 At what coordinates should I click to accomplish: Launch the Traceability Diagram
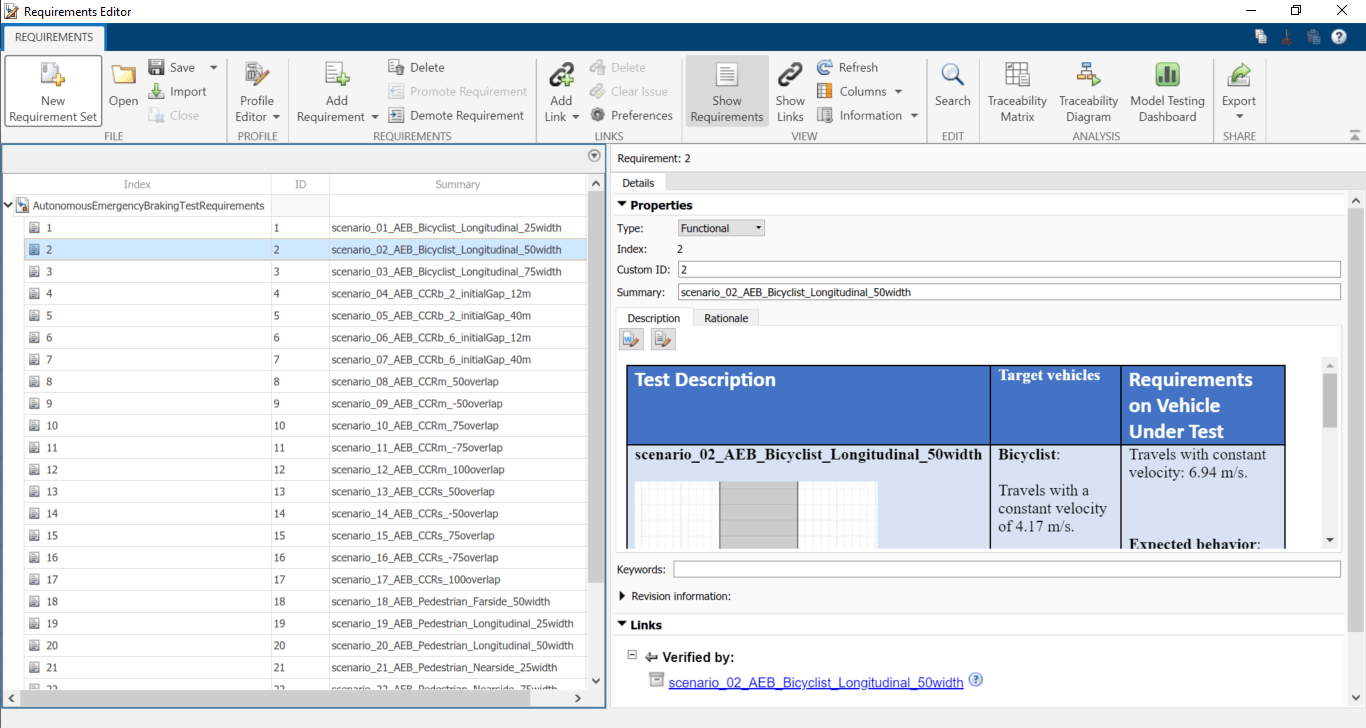pos(1088,91)
